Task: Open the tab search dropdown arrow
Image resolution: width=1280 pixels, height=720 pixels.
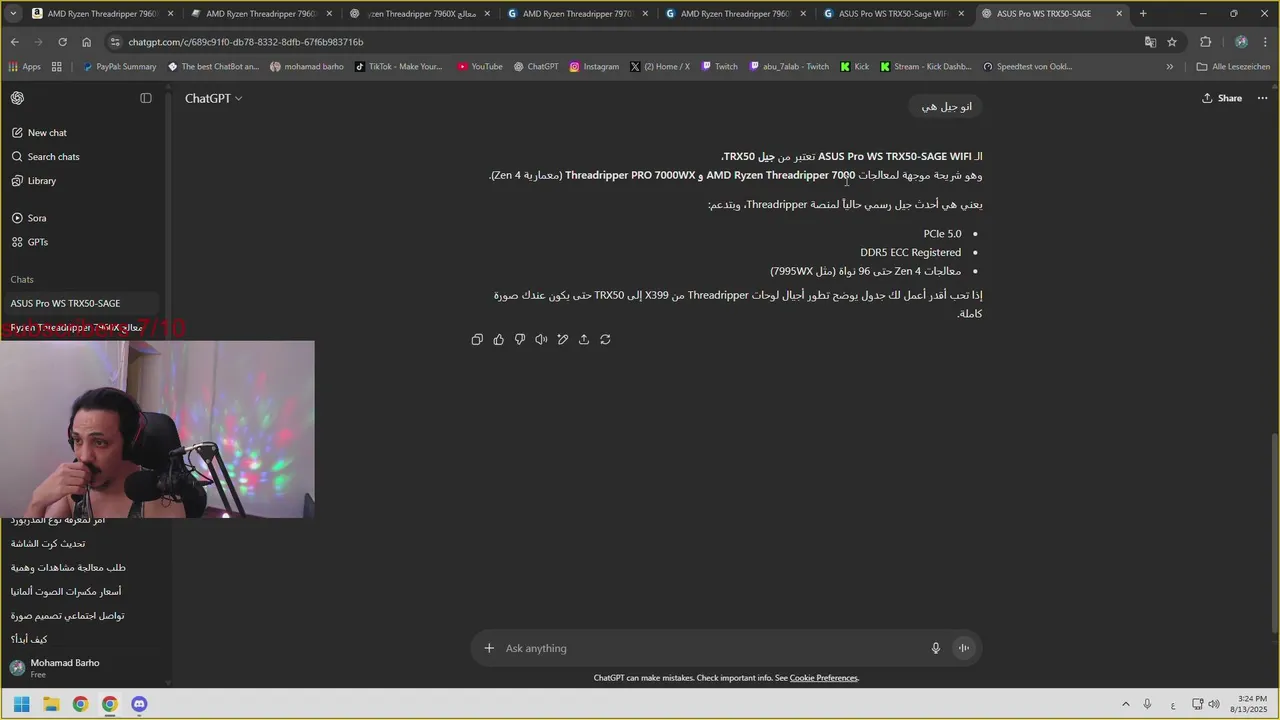Action: (x=13, y=14)
